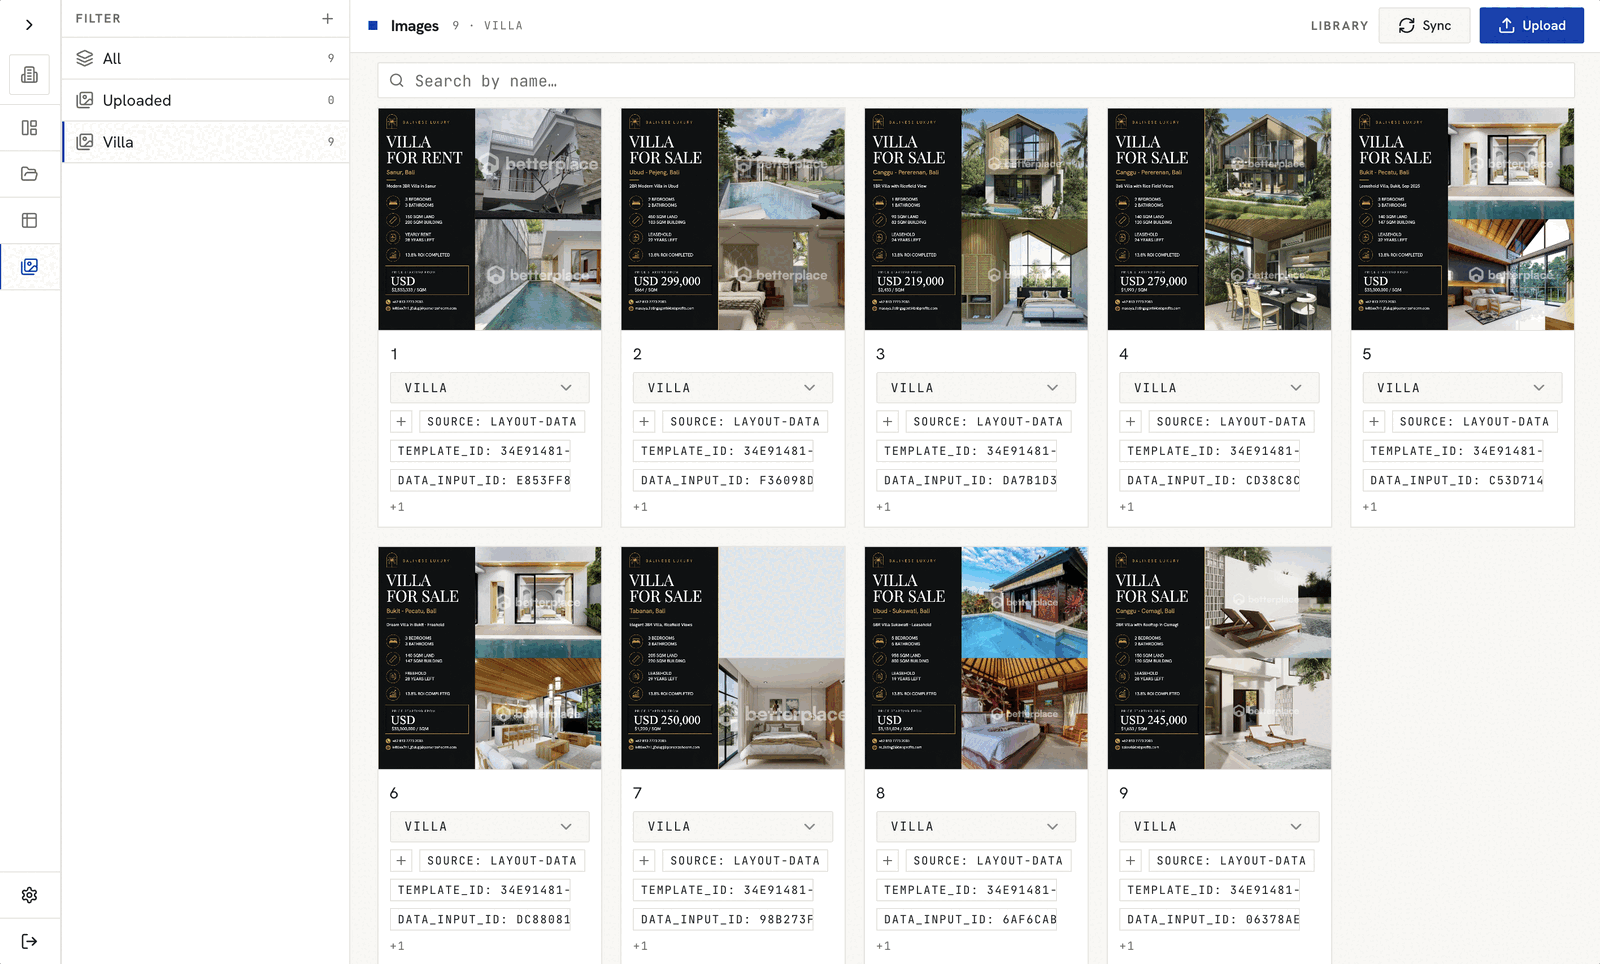Show more tags (+1) for image 7
The width and height of the screenshot is (1600, 964).
point(640,946)
